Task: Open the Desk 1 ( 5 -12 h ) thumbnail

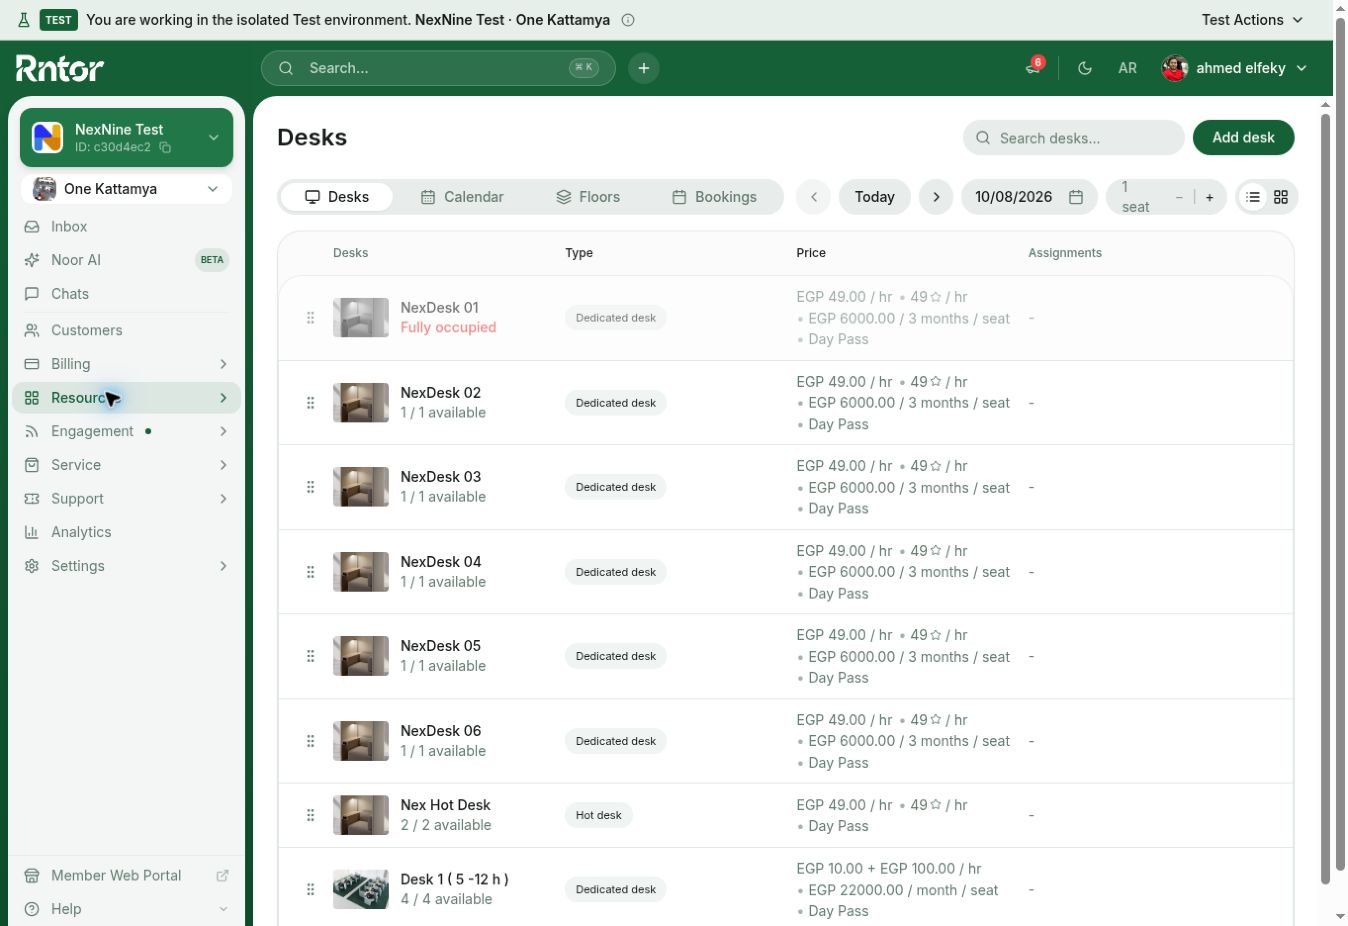Action: pos(361,889)
